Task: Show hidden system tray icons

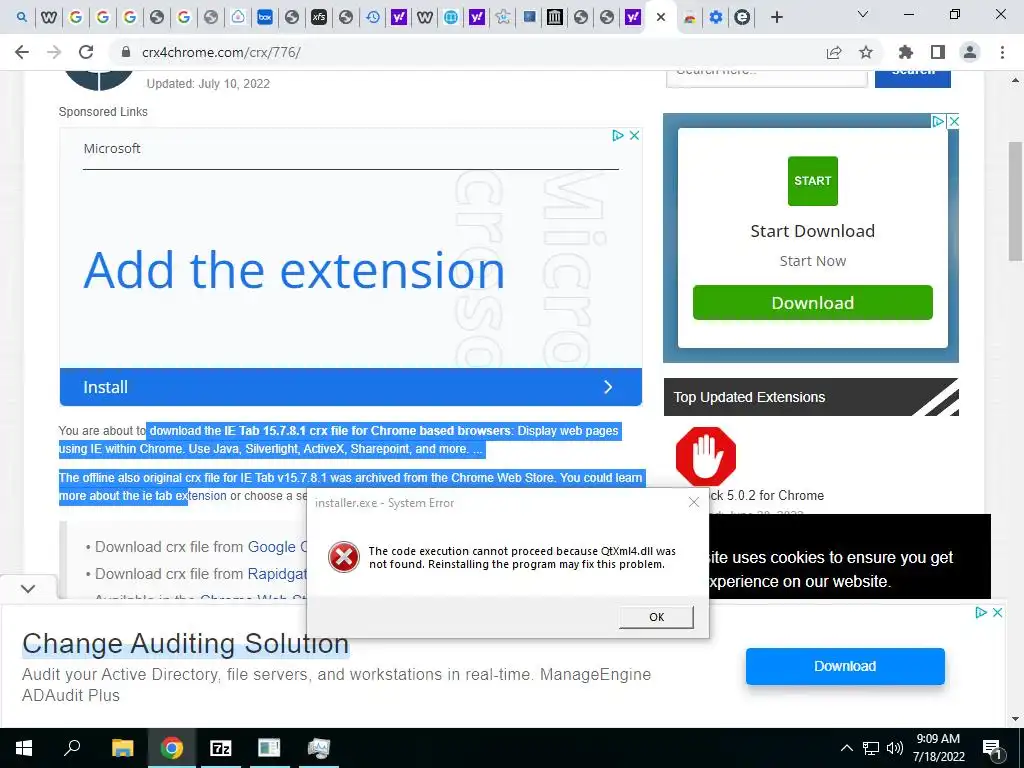Action: pyautogui.click(x=846, y=748)
